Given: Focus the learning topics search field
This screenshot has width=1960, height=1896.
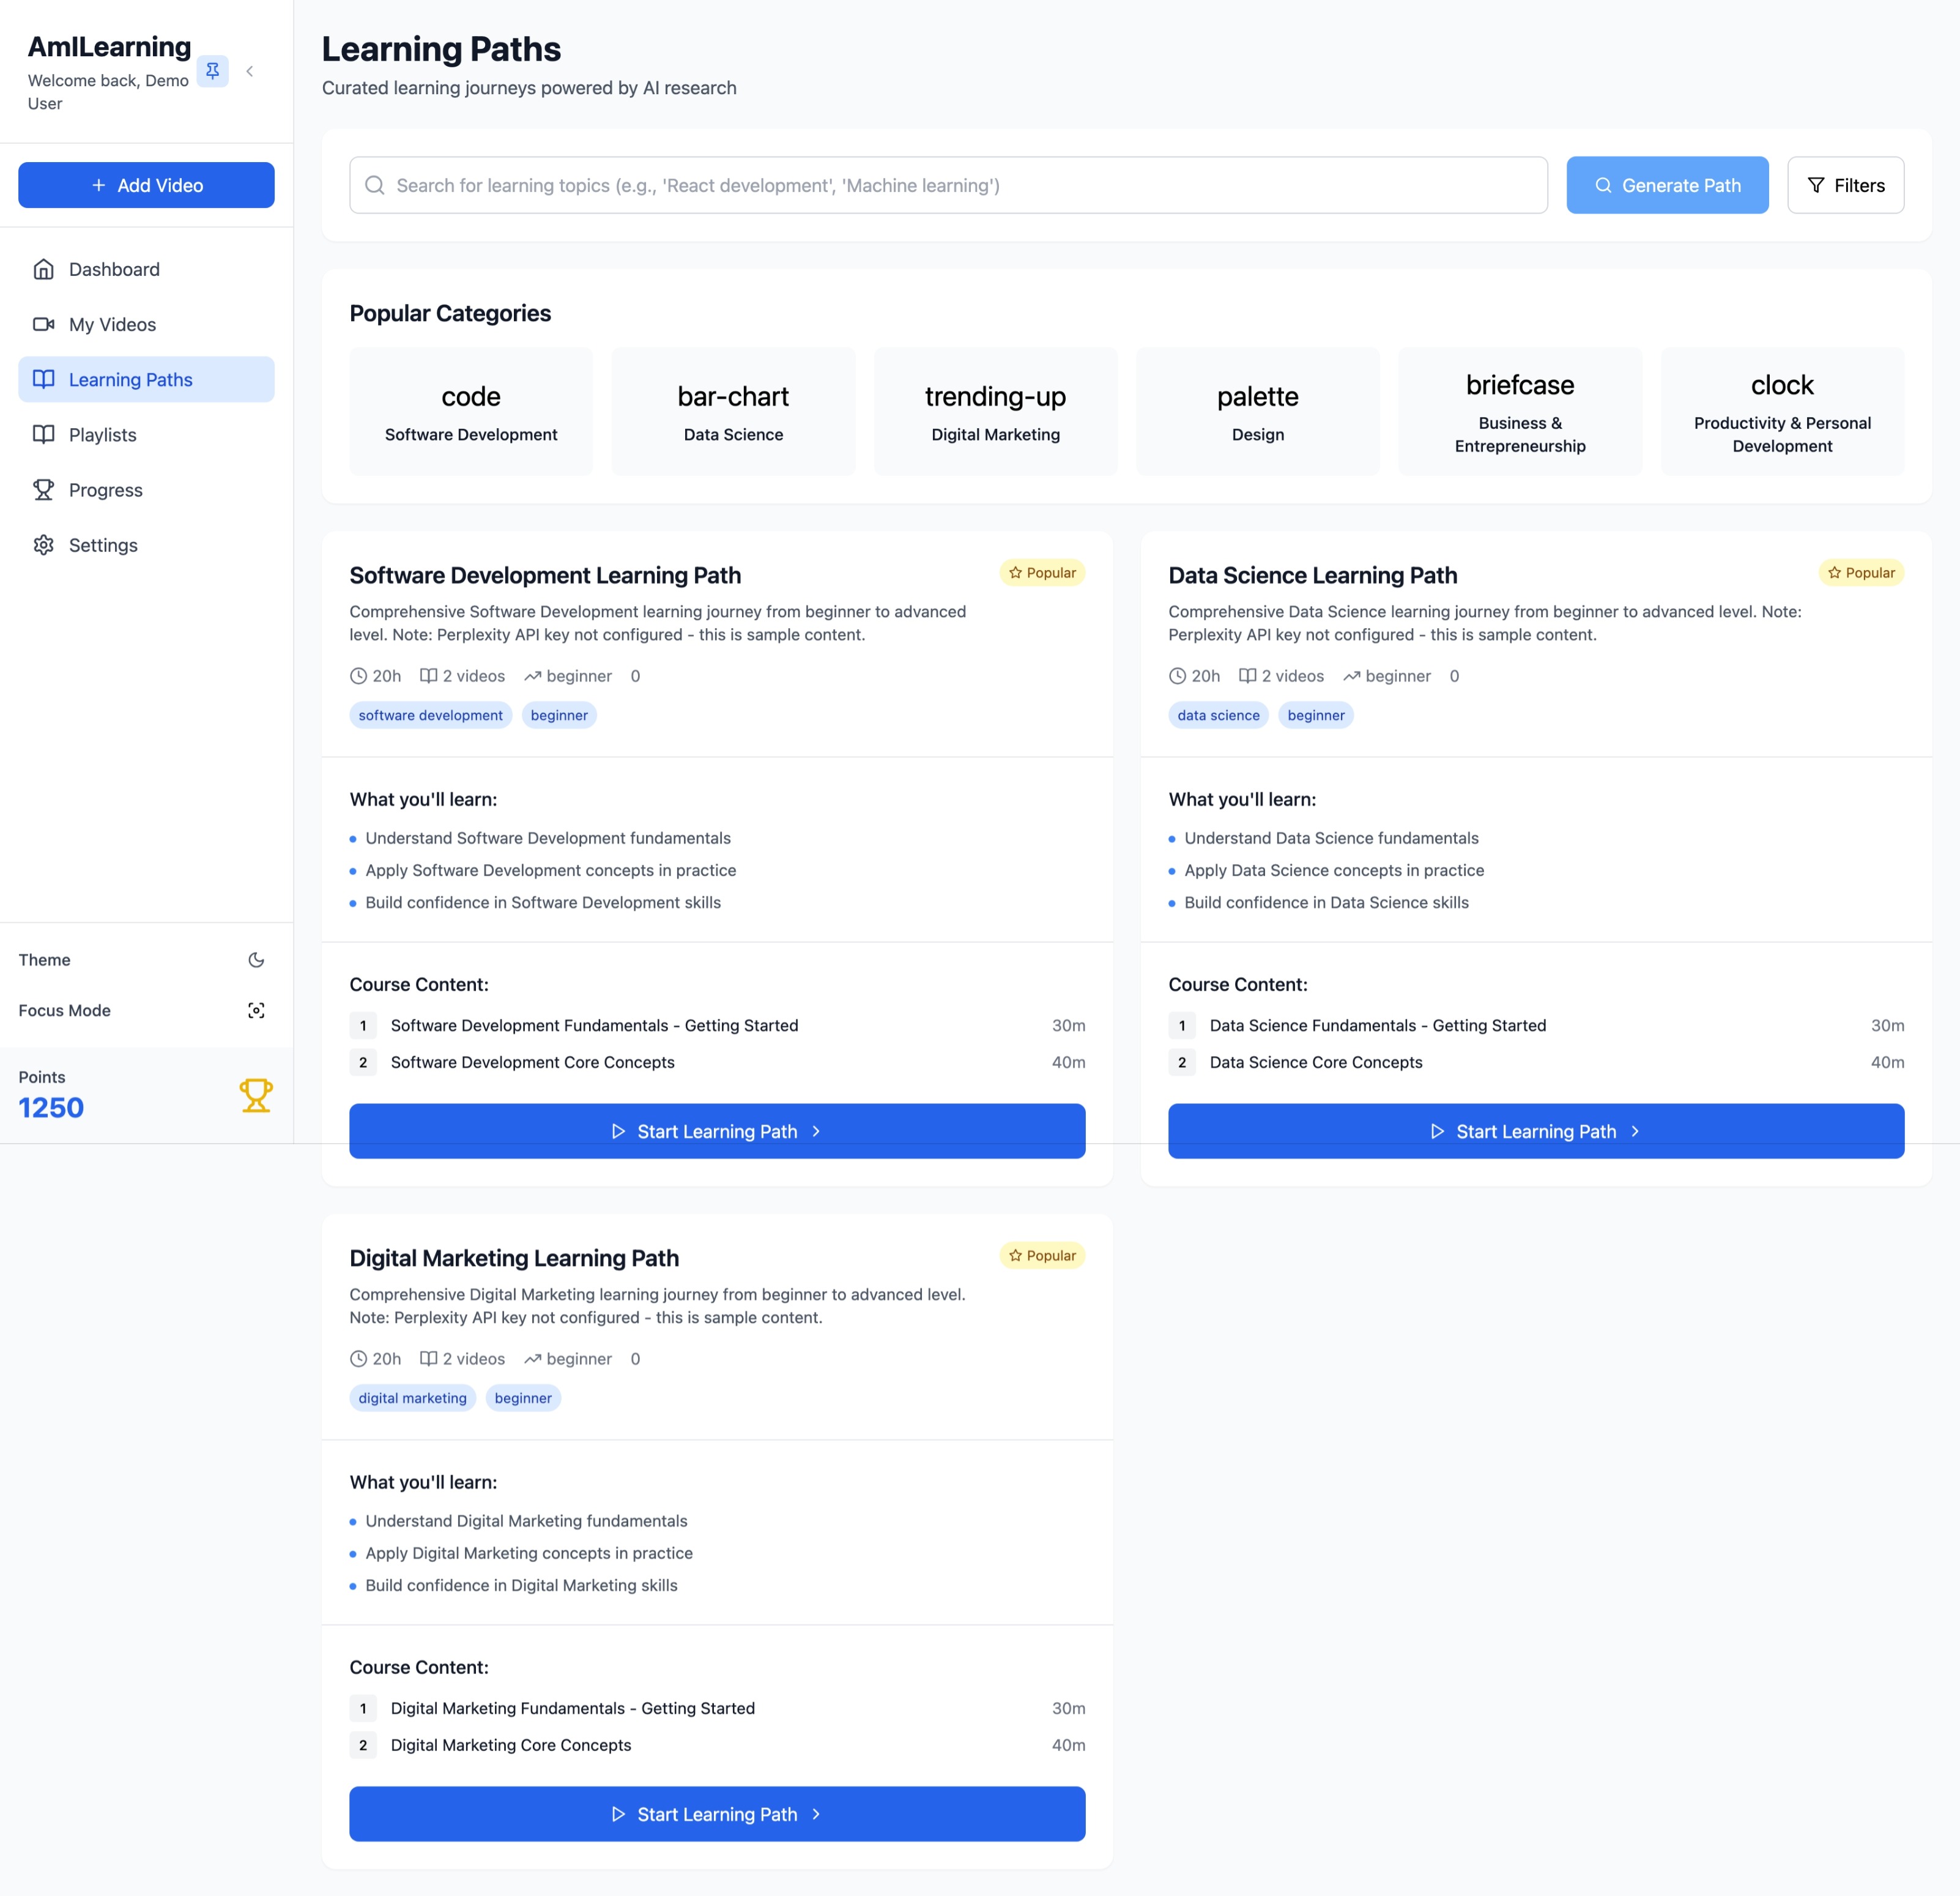Looking at the screenshot, I should pyautogui.click(x=948, y=185).
